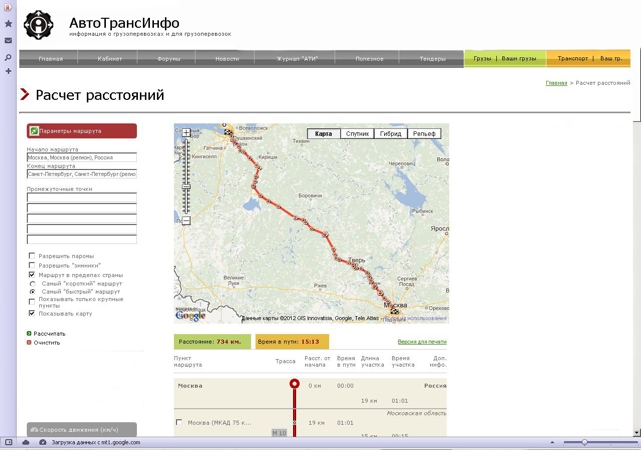Click the Конец маршрута input field
Image resolution: width=641 pixels, height=450 pixels.
point(82,174)
